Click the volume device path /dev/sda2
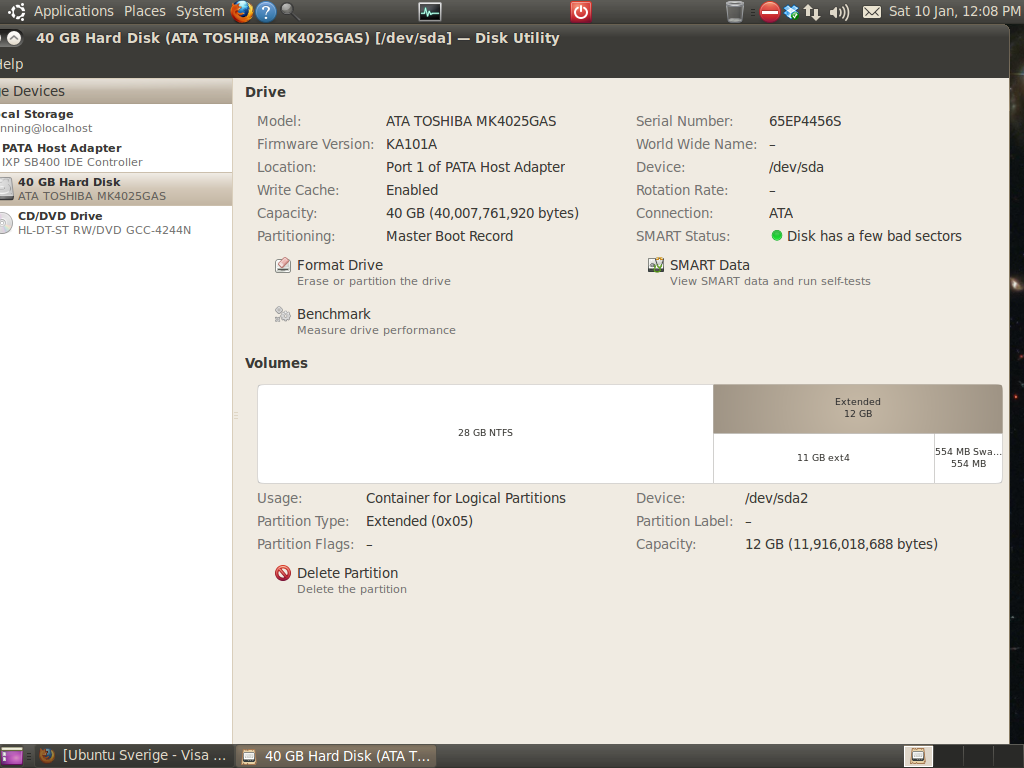Image resolution: width=1024 pixels, height=768 pixels. coord(776,498)
